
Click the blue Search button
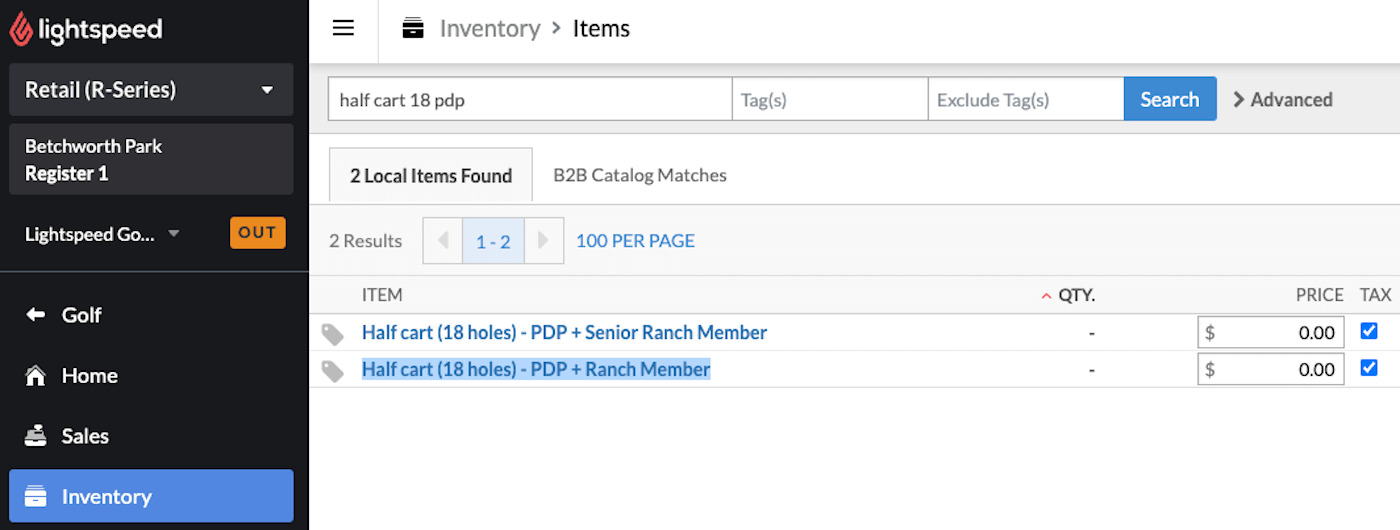click(1170, 99)
